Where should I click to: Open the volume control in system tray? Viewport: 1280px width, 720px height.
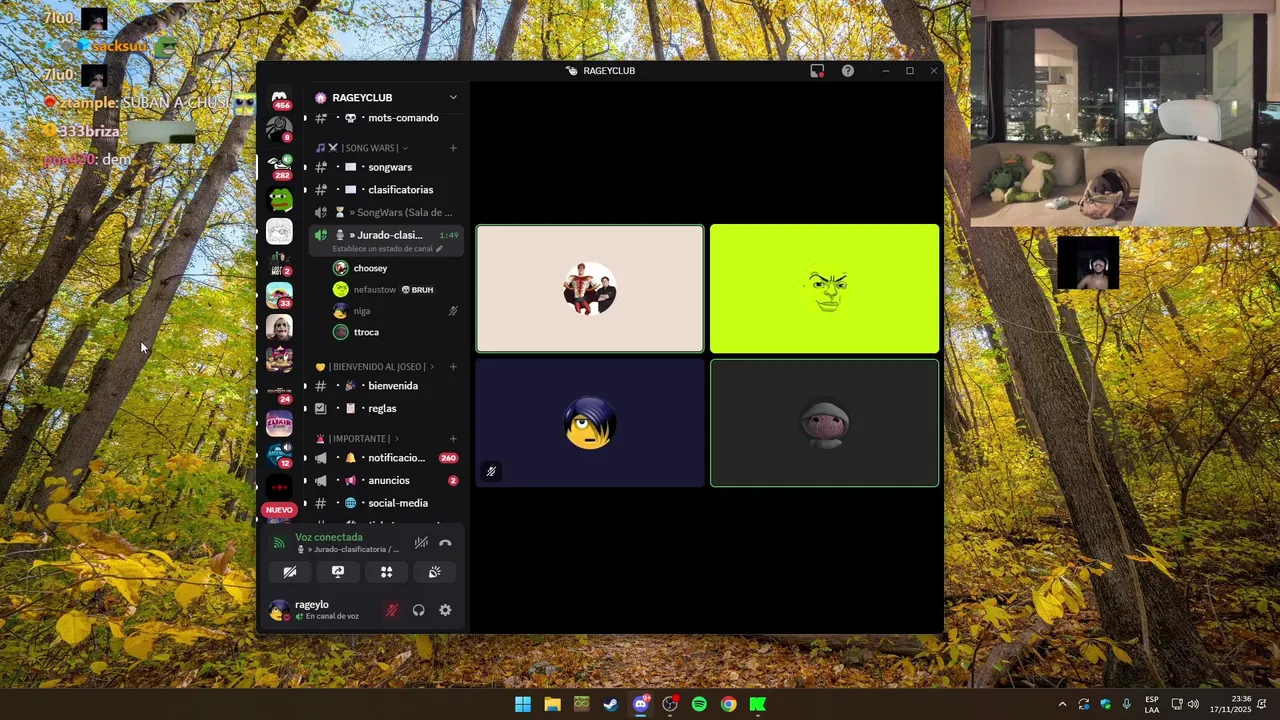(1193, 704)
